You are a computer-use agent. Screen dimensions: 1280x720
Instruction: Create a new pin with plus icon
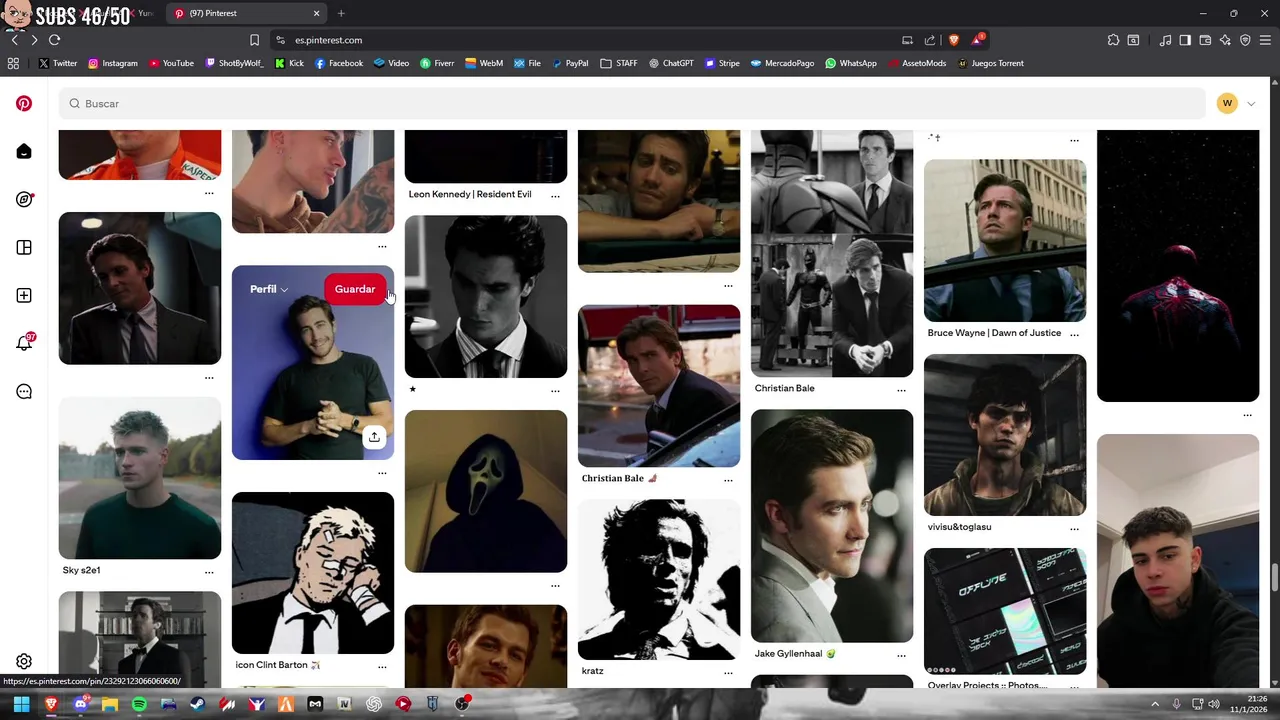(24, 295)
